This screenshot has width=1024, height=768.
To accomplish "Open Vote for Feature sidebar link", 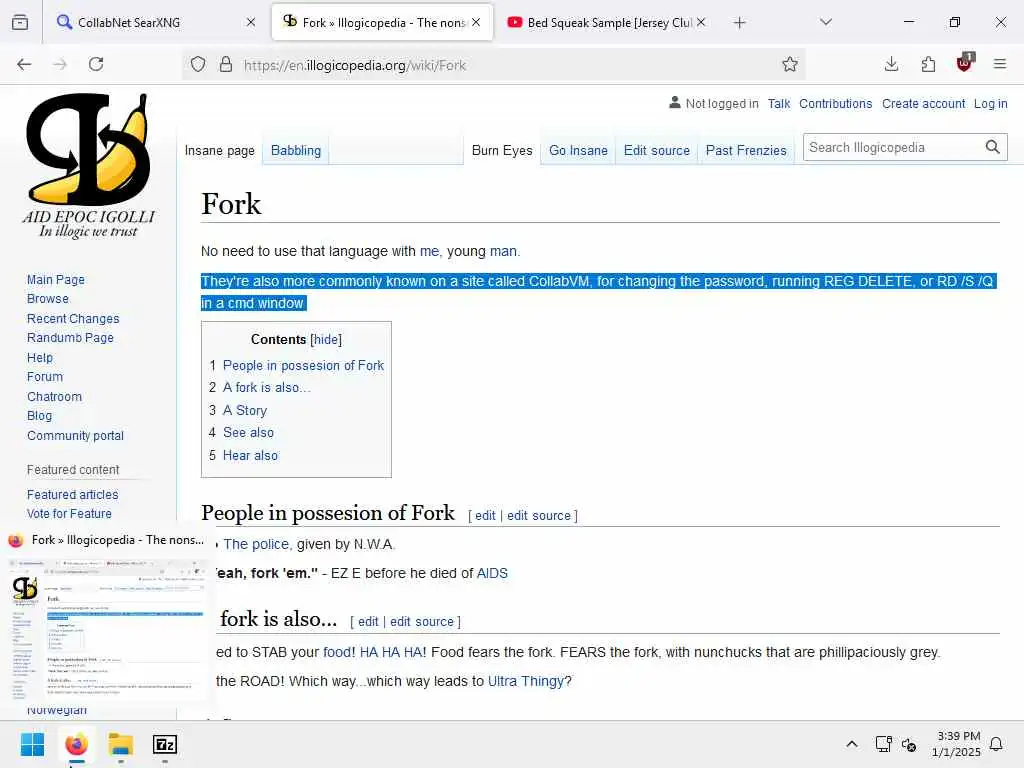I will click(69, 513).
